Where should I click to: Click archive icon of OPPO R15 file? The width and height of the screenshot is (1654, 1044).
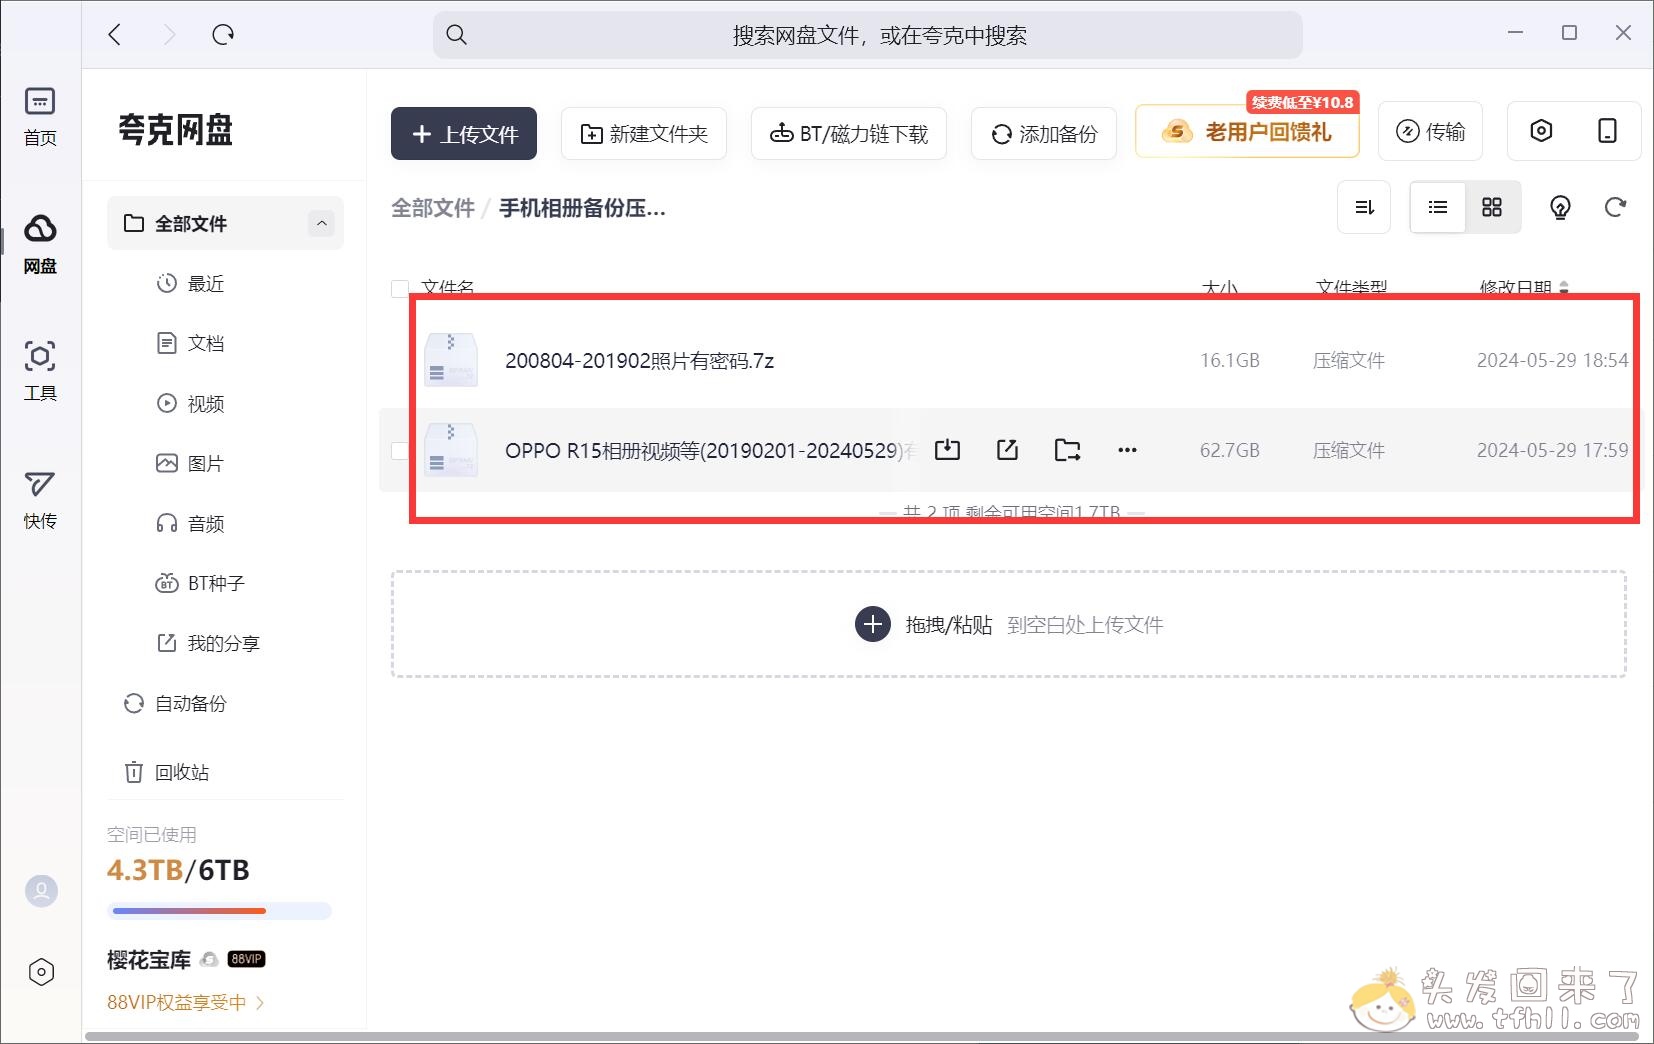451,450
